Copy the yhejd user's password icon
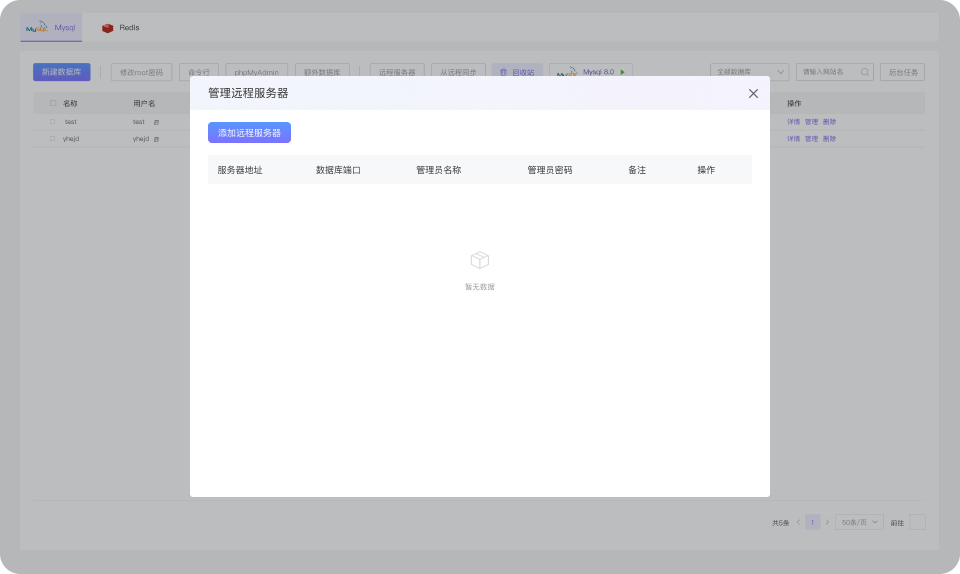The width and height of the screenshot is (960, 574). 156,140
